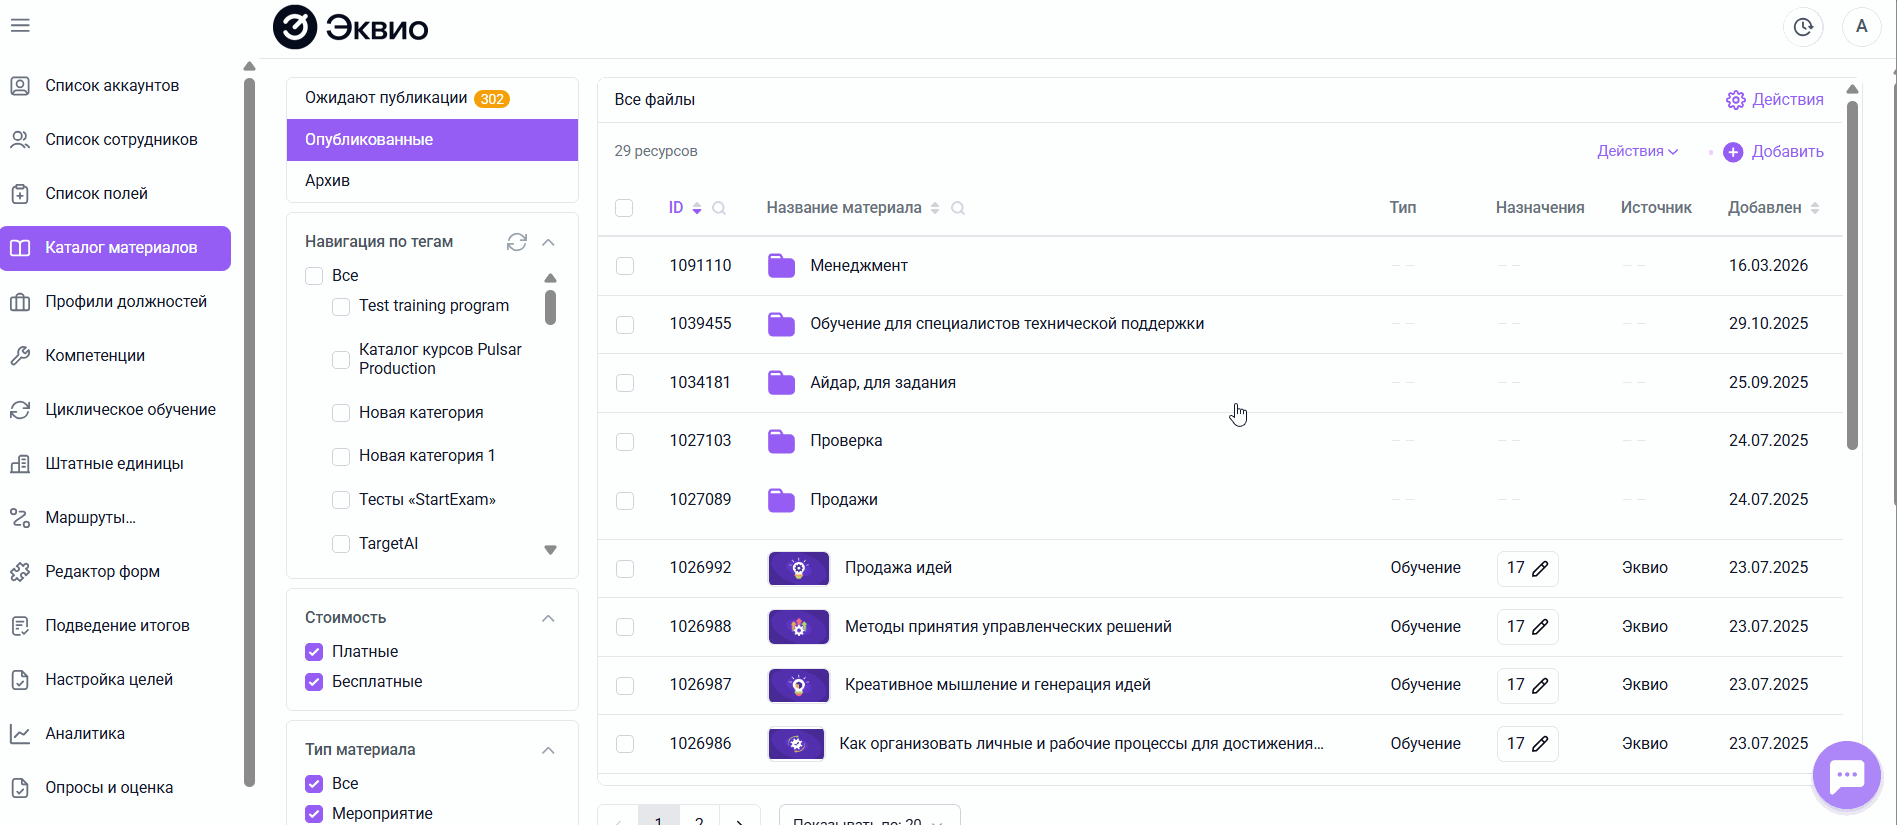This screenshot has width=1897, height=825.
Task: Click the Добавить button
Action: [x=1774, y=152]
